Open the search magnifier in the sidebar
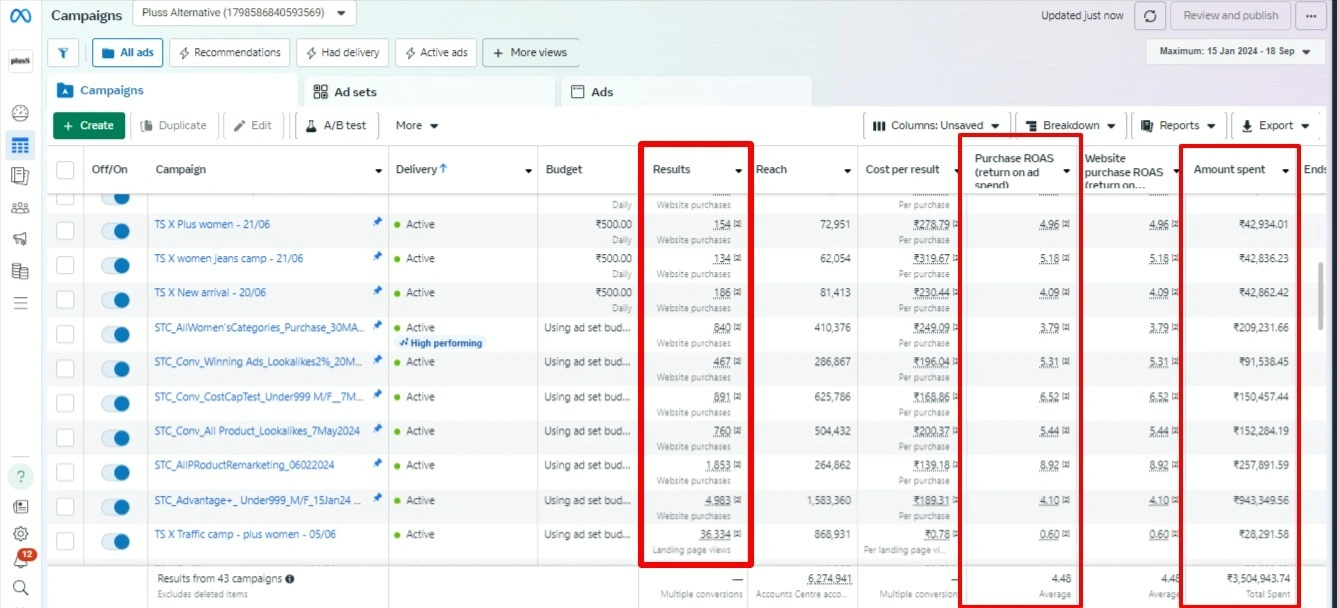This screenshot has width=1337, height=608. pos(20,587)
